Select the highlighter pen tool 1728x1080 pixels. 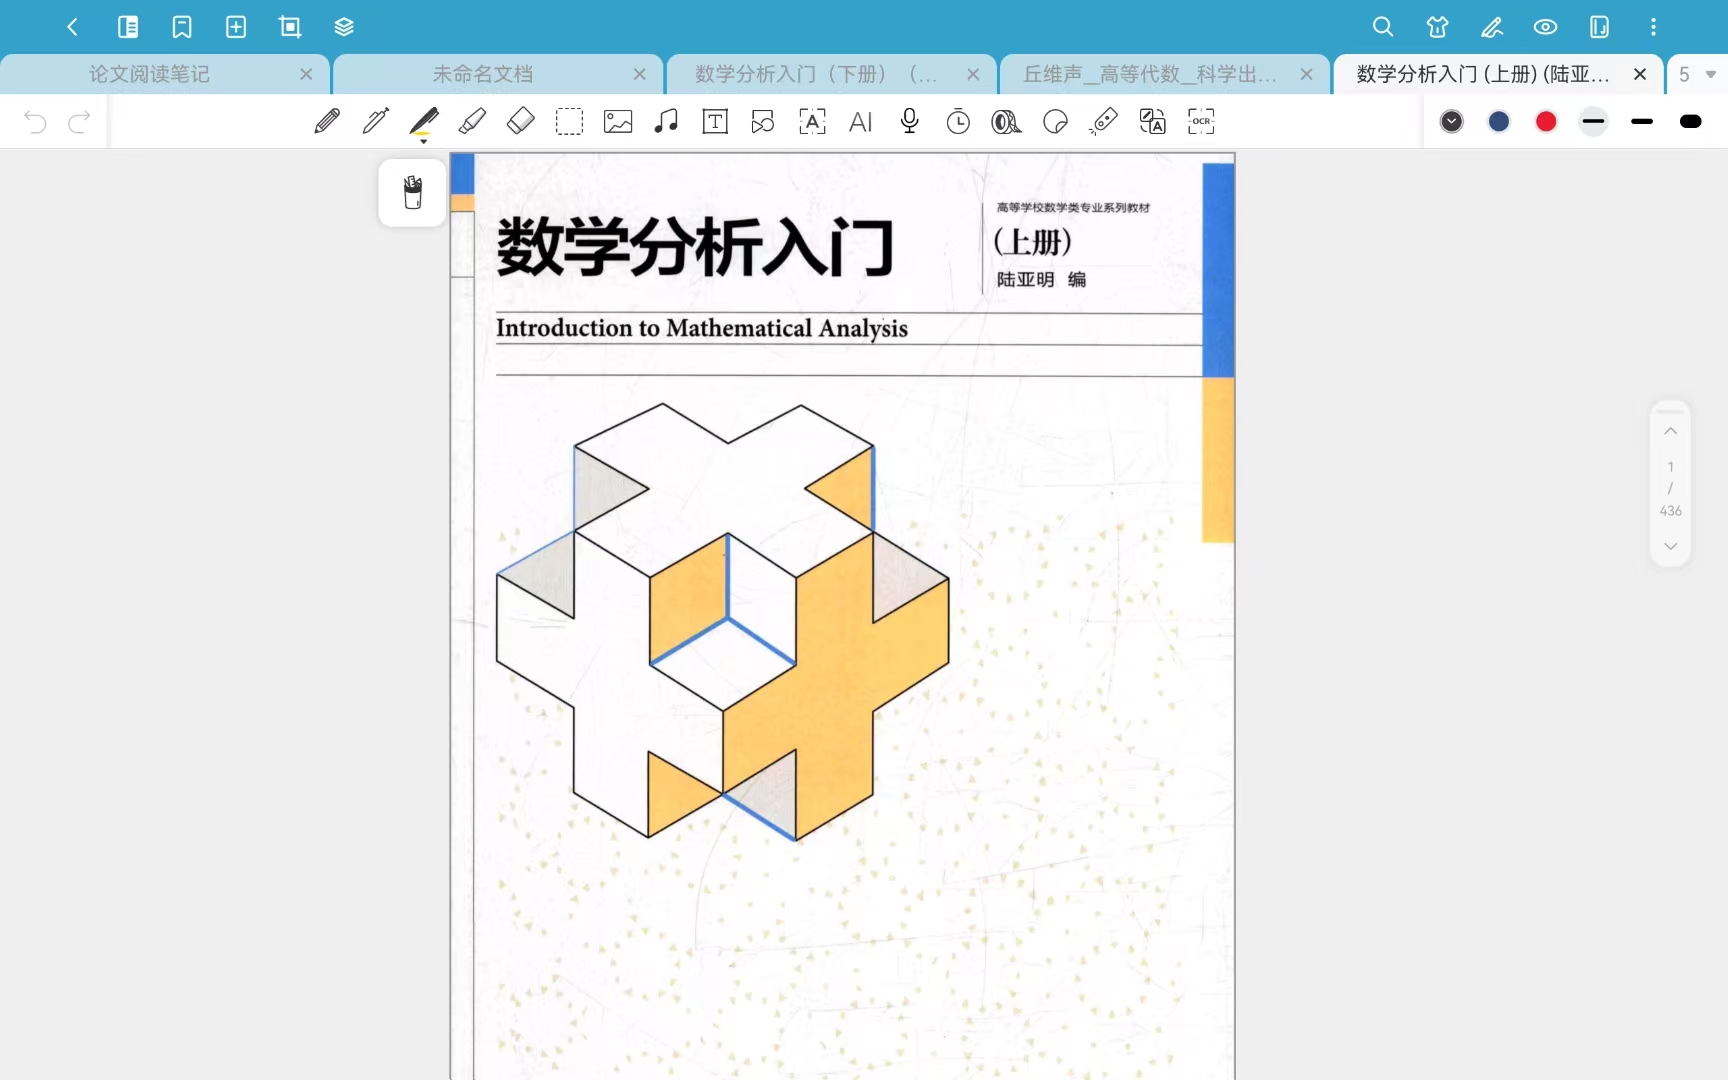[424, 123]
